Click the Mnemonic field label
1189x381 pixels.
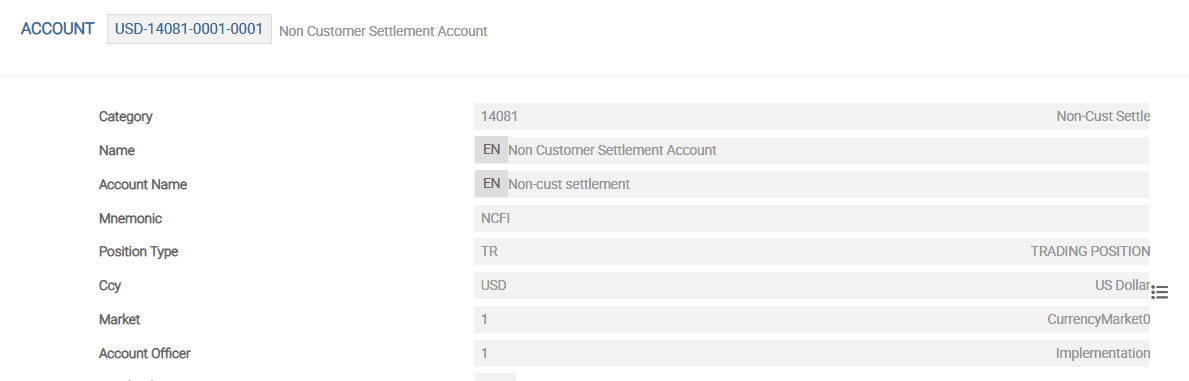pyautogui.click(x=130, y=219)
